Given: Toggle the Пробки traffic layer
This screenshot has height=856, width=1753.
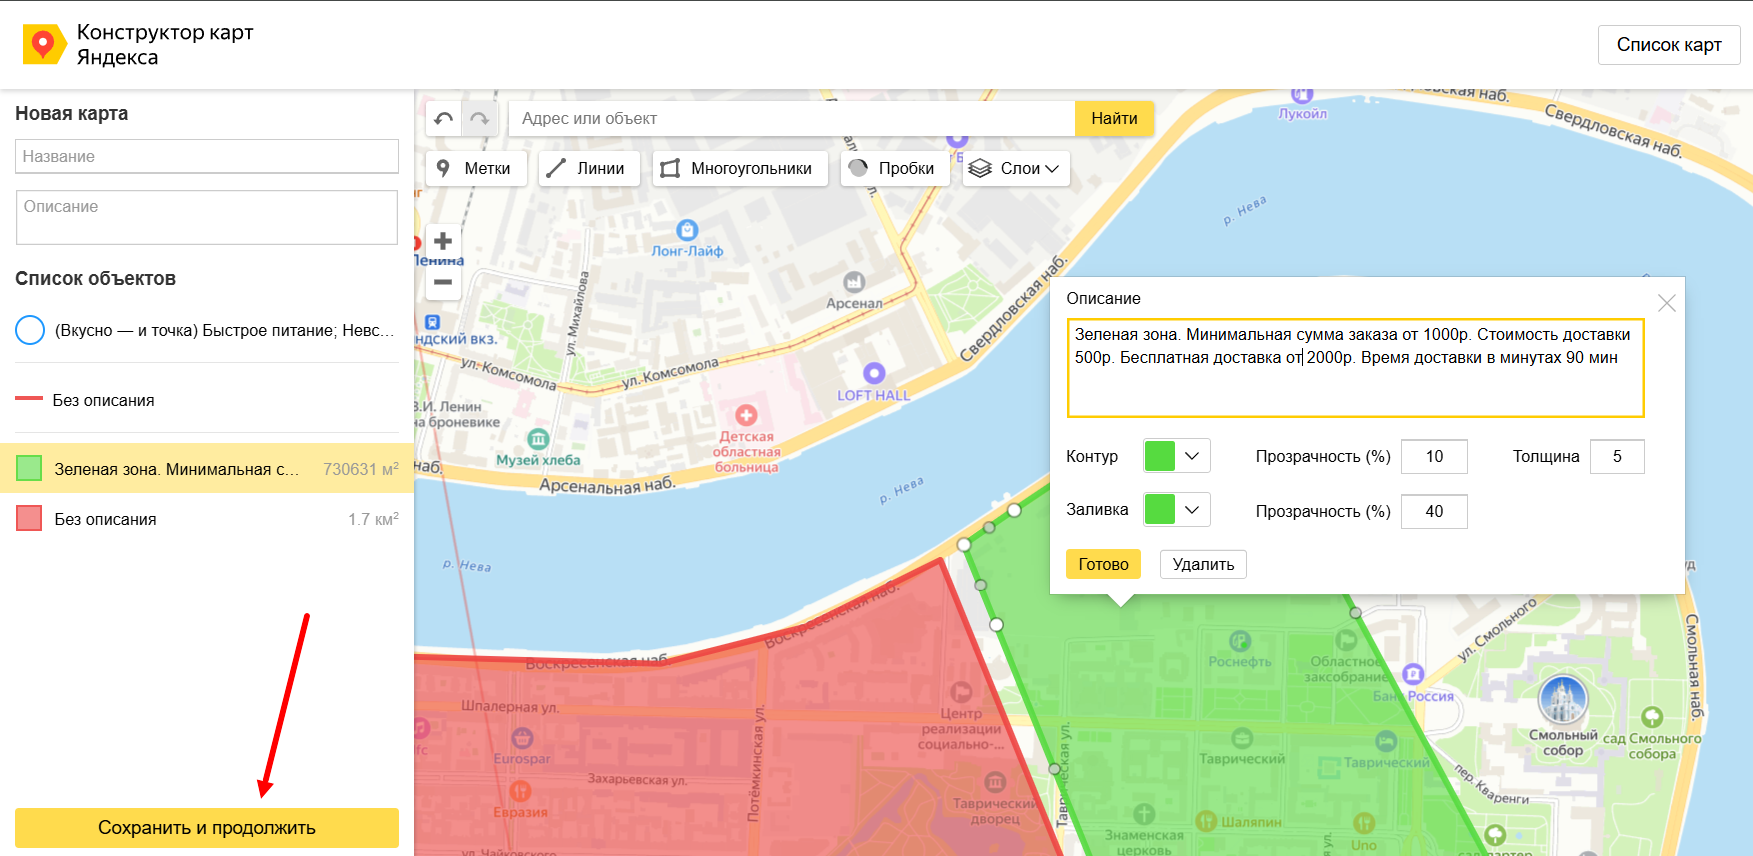Looking at the screenshot, I should coord(894,168).
